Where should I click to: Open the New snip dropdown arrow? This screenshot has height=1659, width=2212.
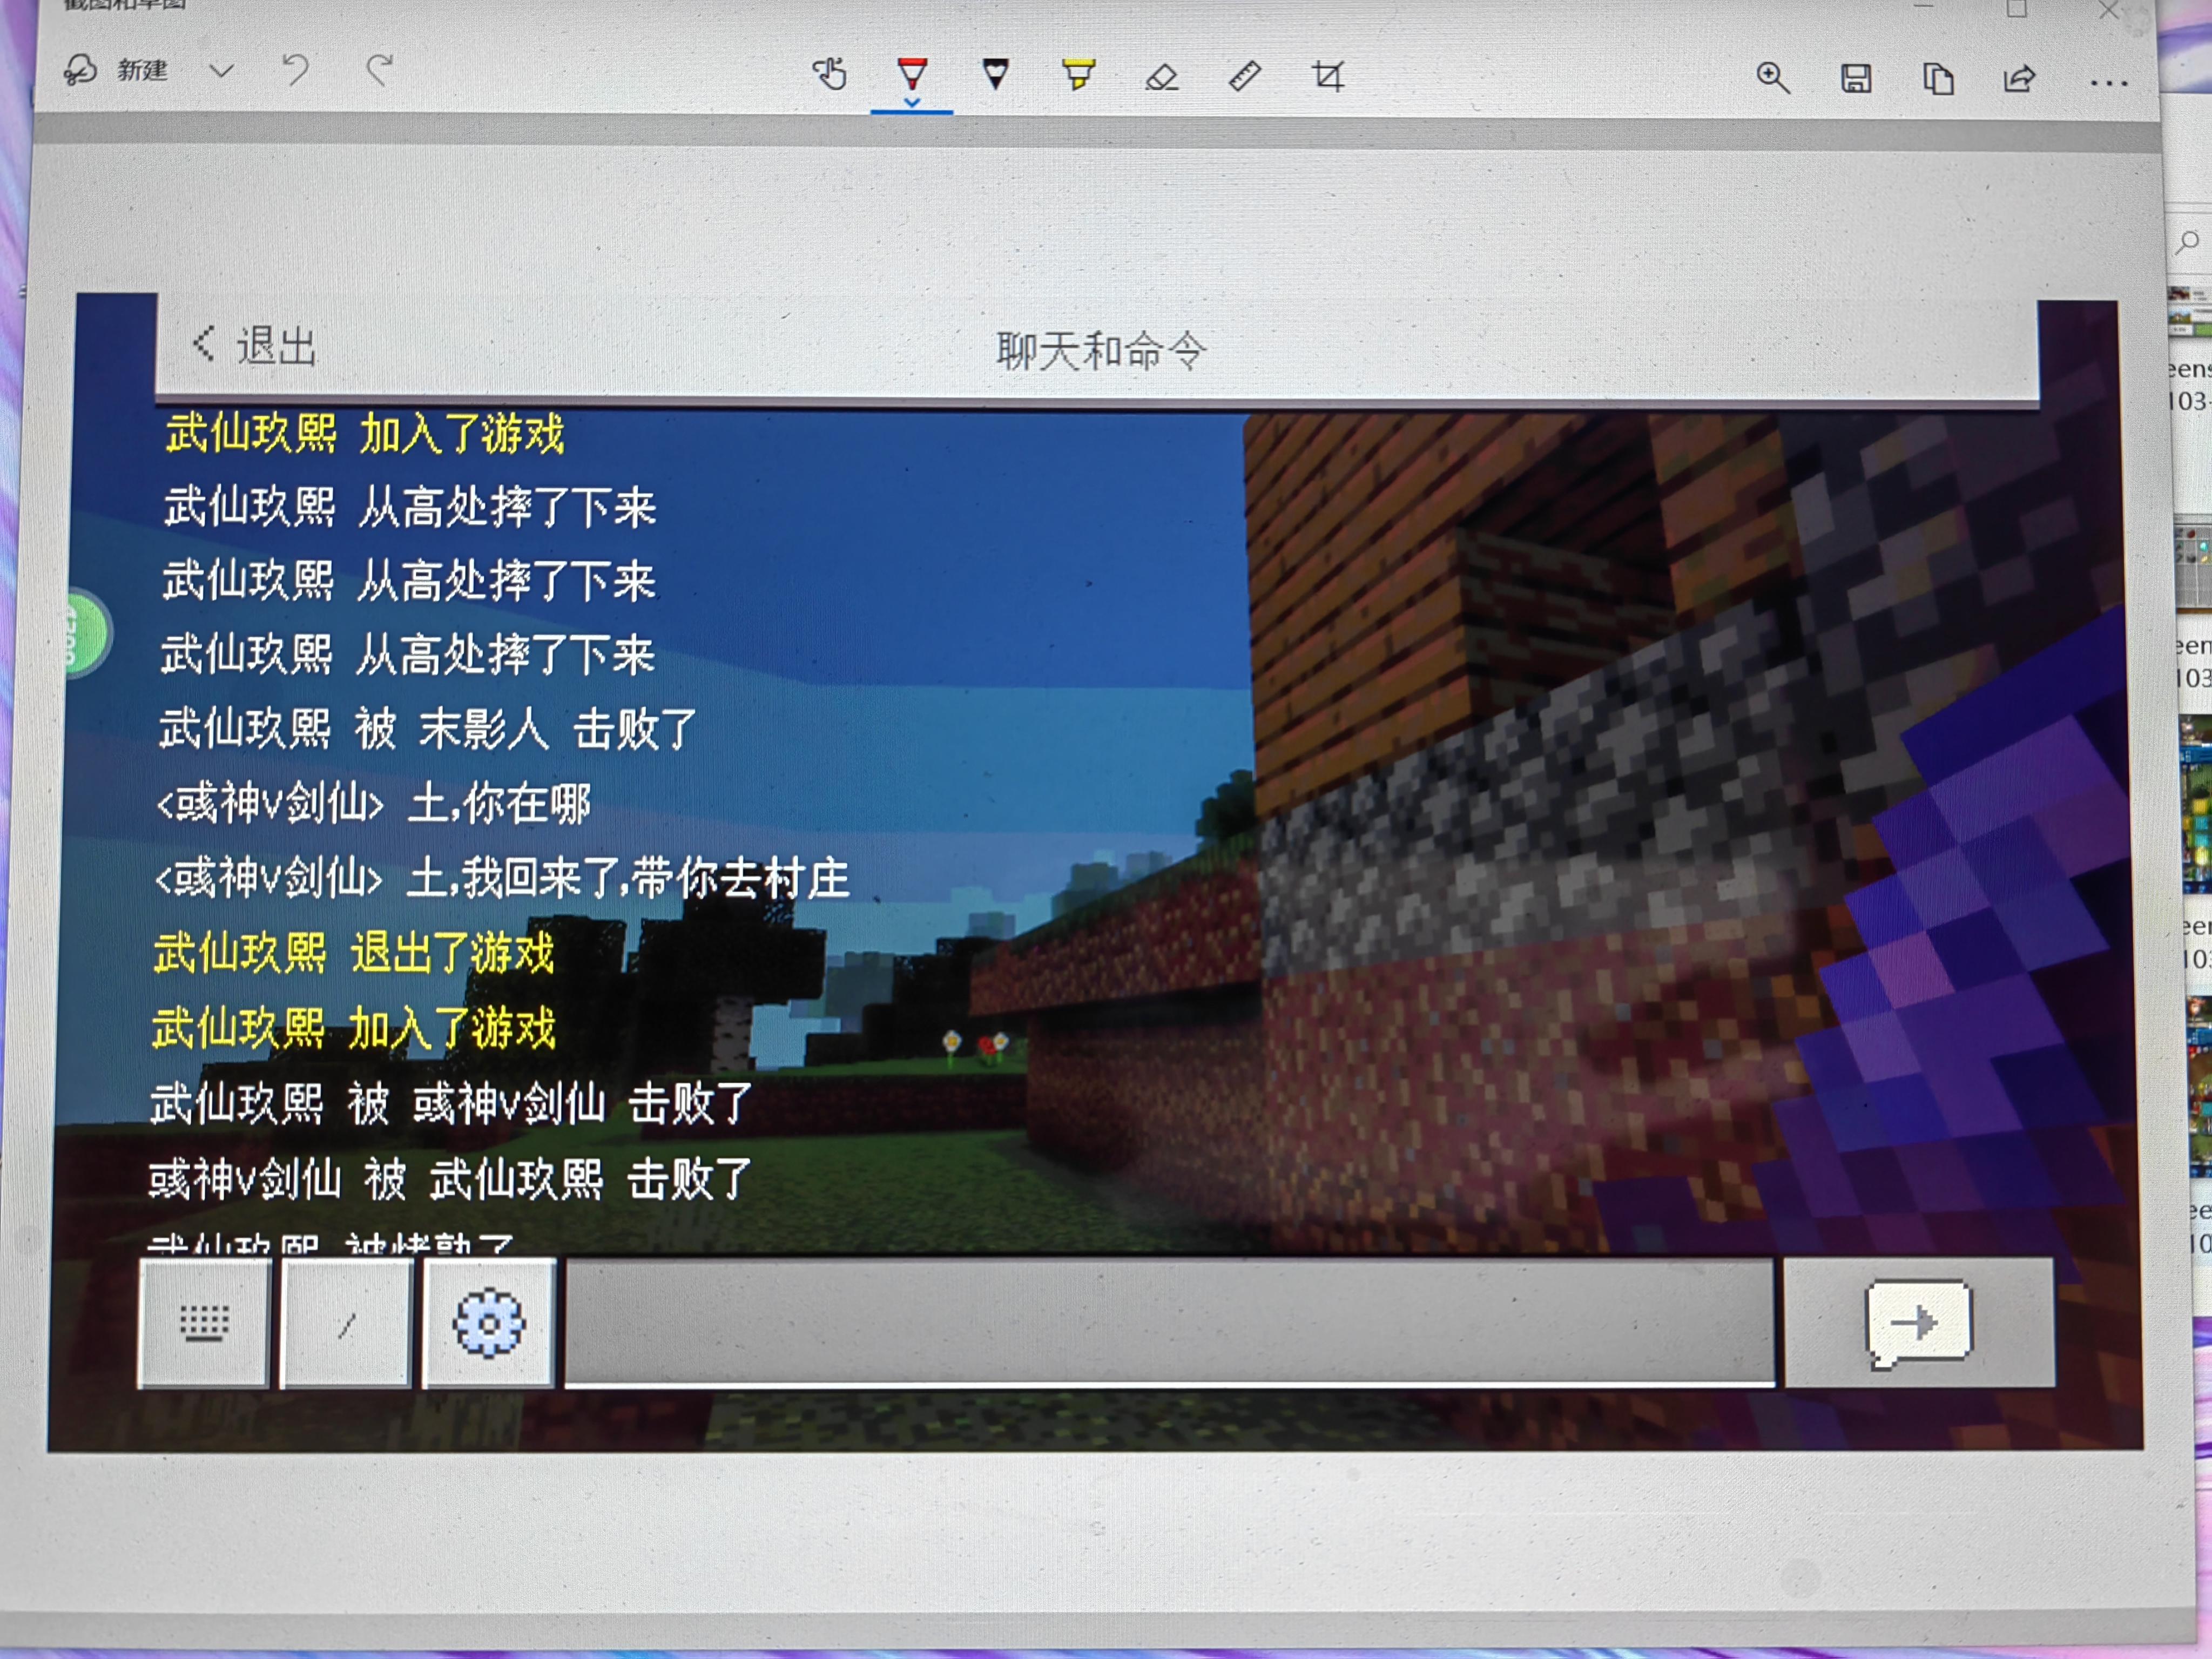coord(221,71)
